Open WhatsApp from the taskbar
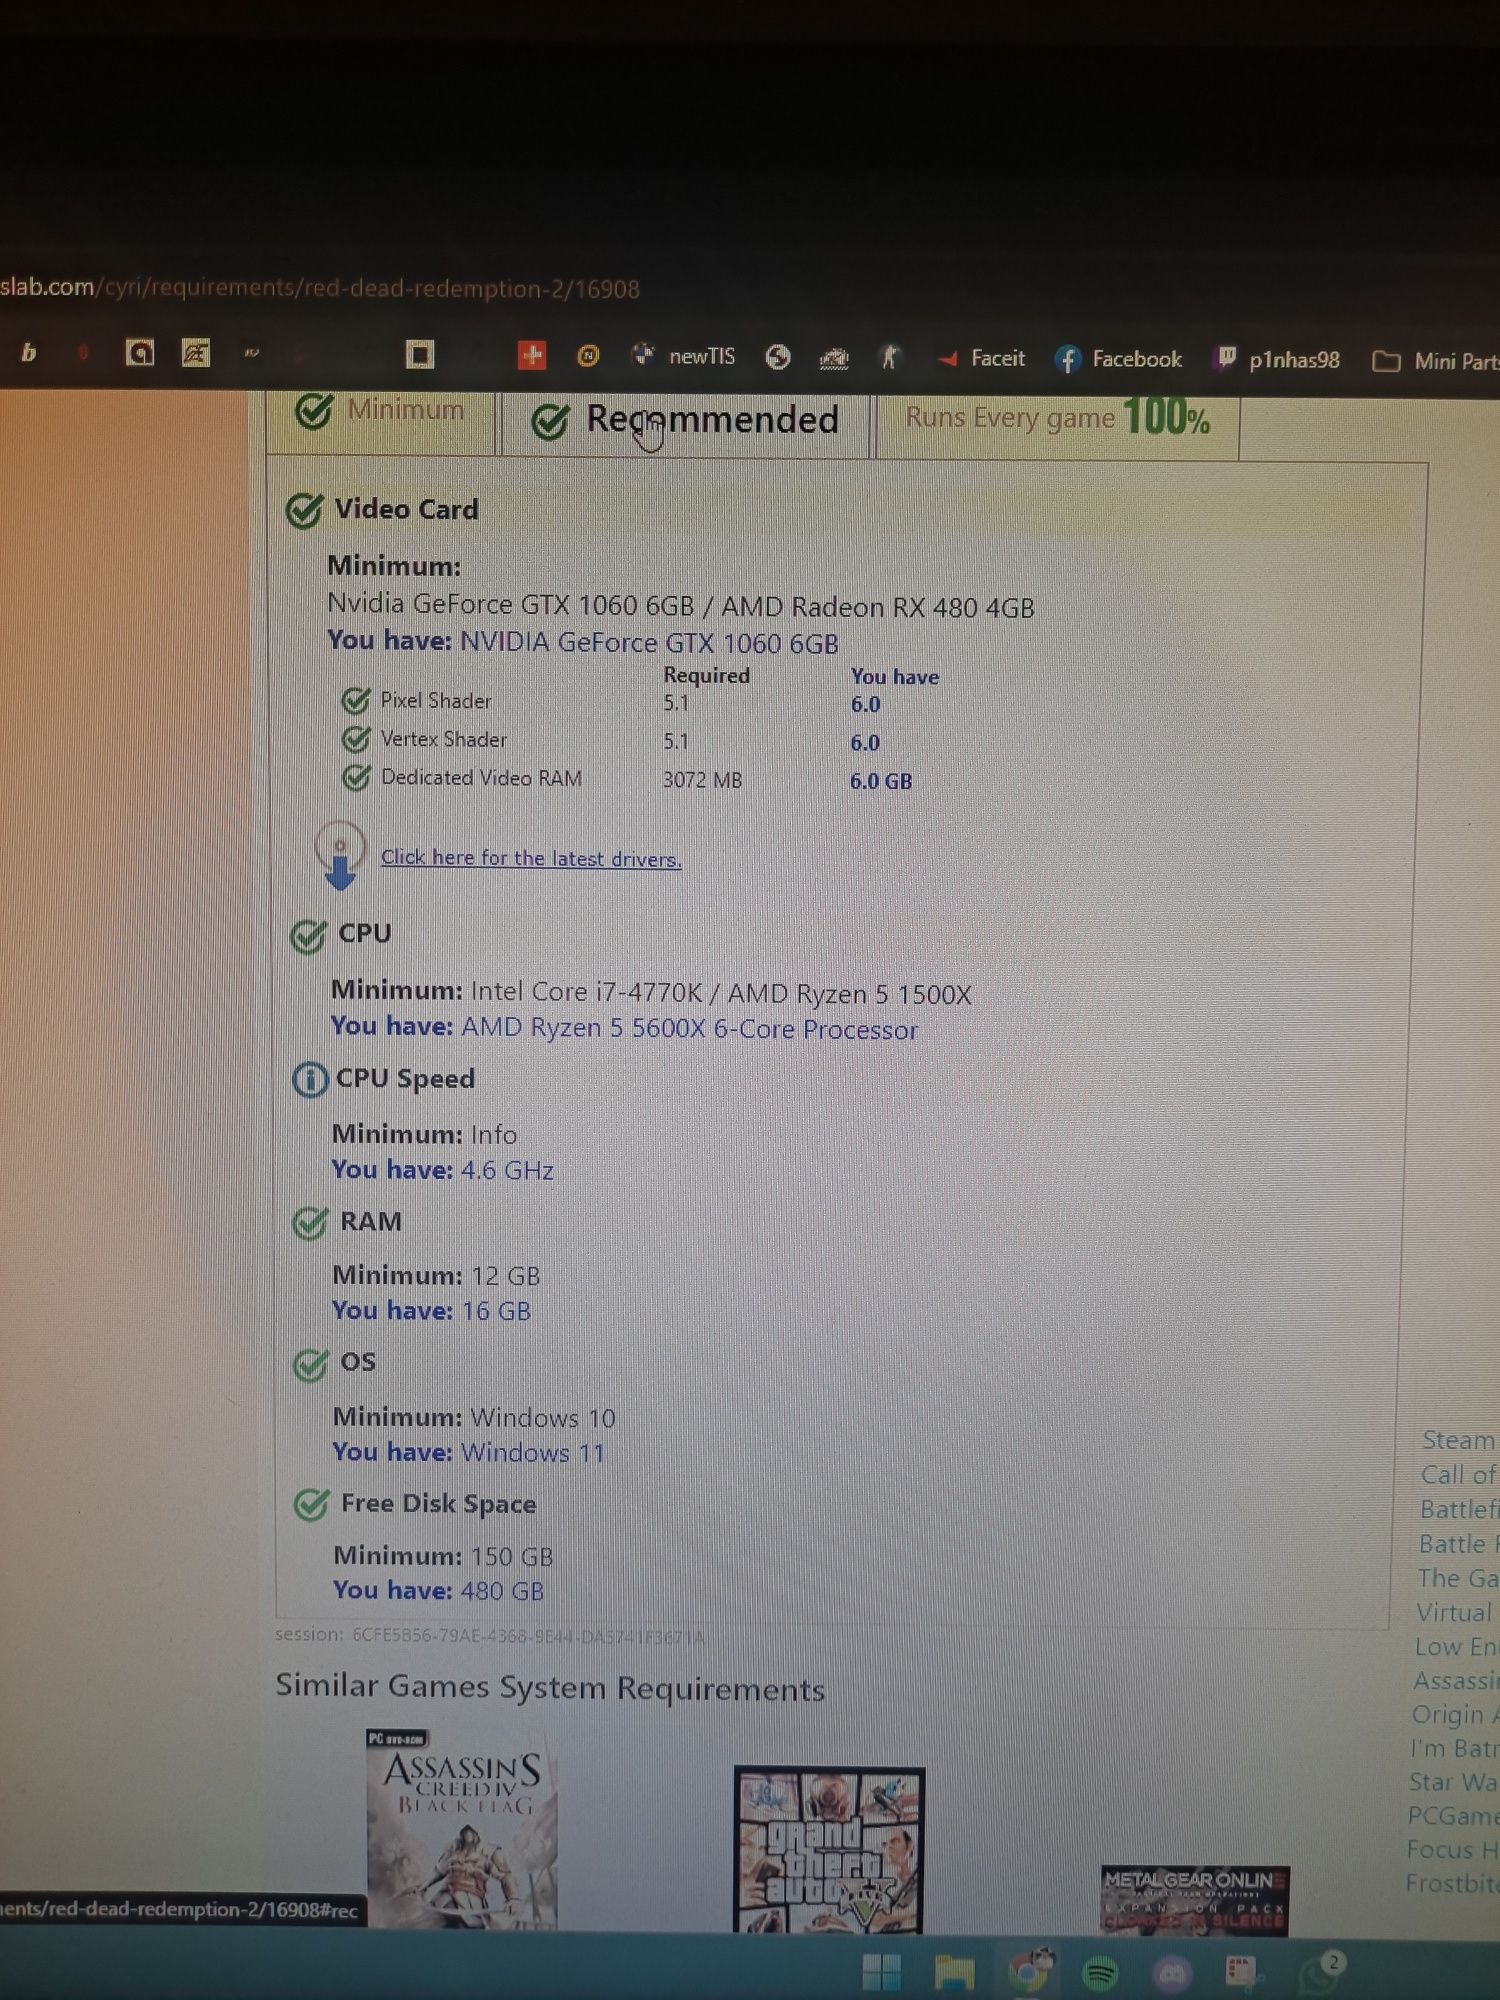 point(1322,1972)
